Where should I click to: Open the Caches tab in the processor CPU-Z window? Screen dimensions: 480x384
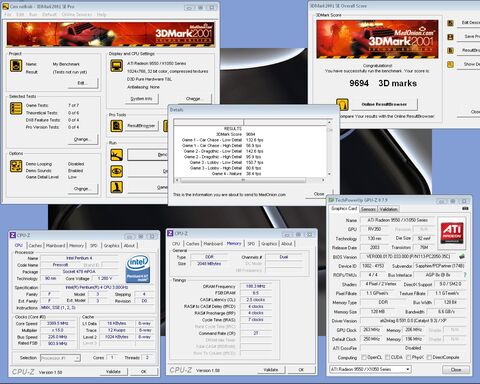35,246
